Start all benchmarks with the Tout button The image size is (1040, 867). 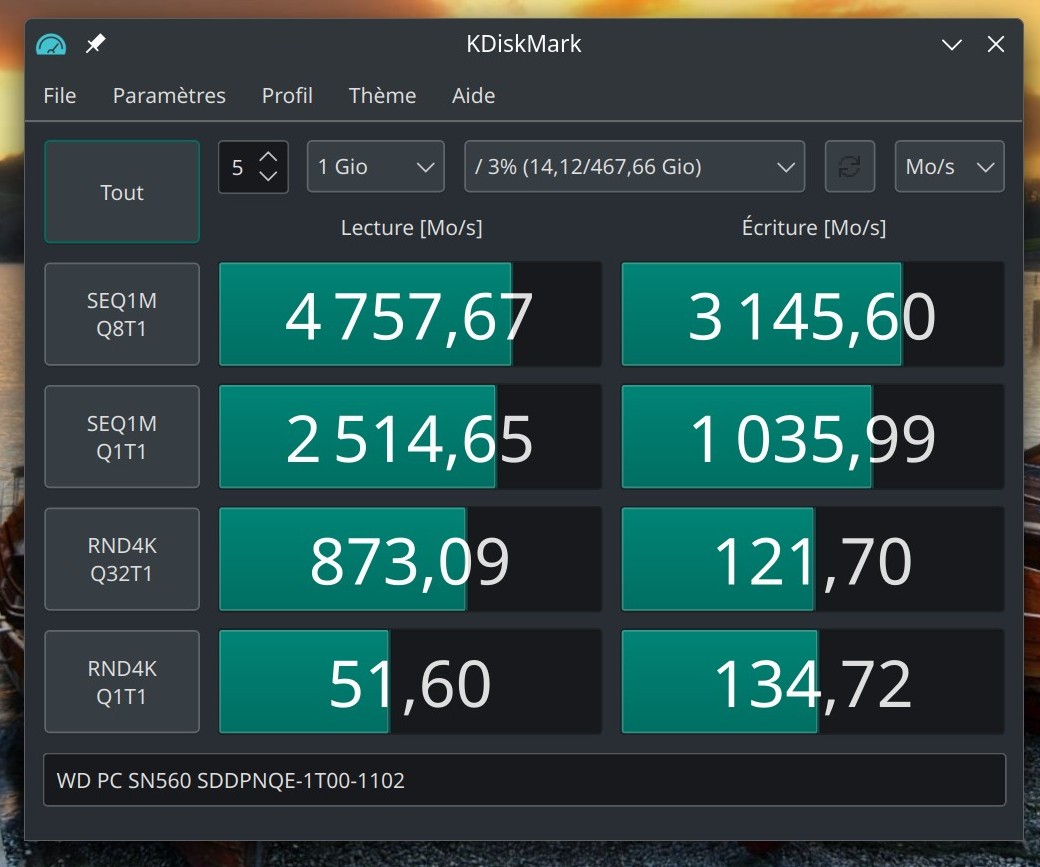coord(121,192)
